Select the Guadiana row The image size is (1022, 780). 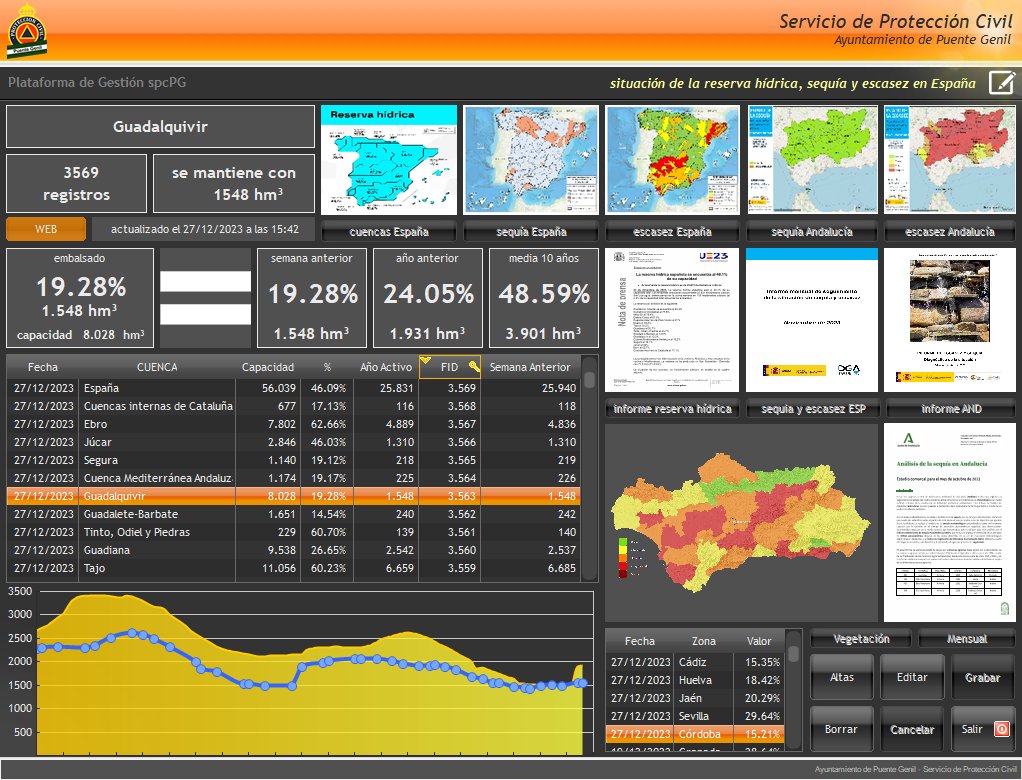(293, 550)
